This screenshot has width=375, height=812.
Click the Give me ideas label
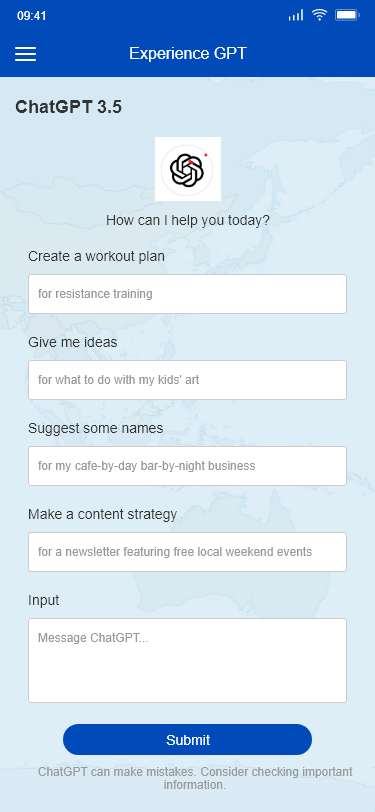[73, 342]
